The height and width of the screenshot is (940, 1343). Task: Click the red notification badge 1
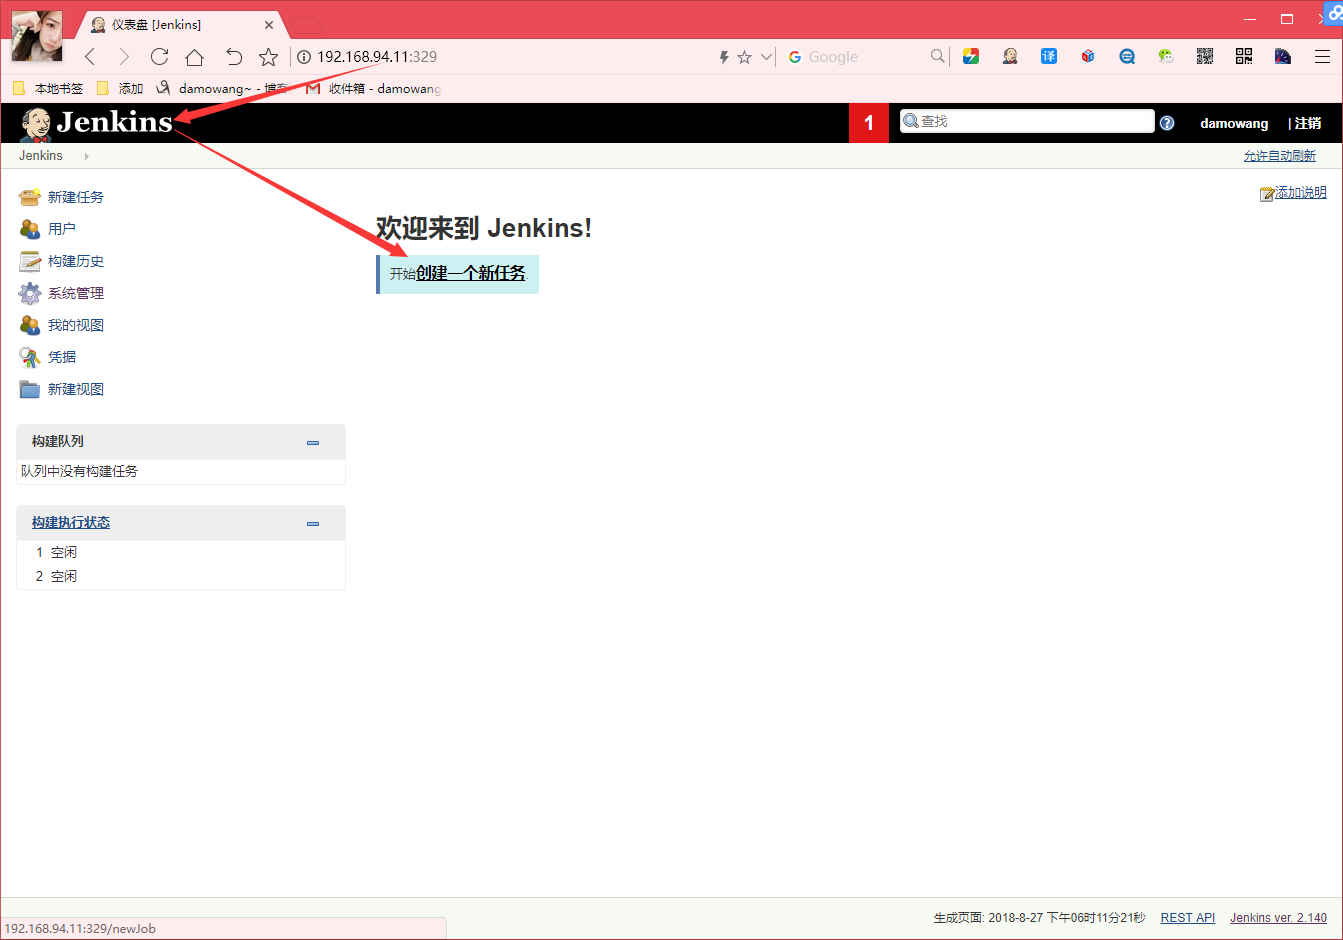(869, 123)
